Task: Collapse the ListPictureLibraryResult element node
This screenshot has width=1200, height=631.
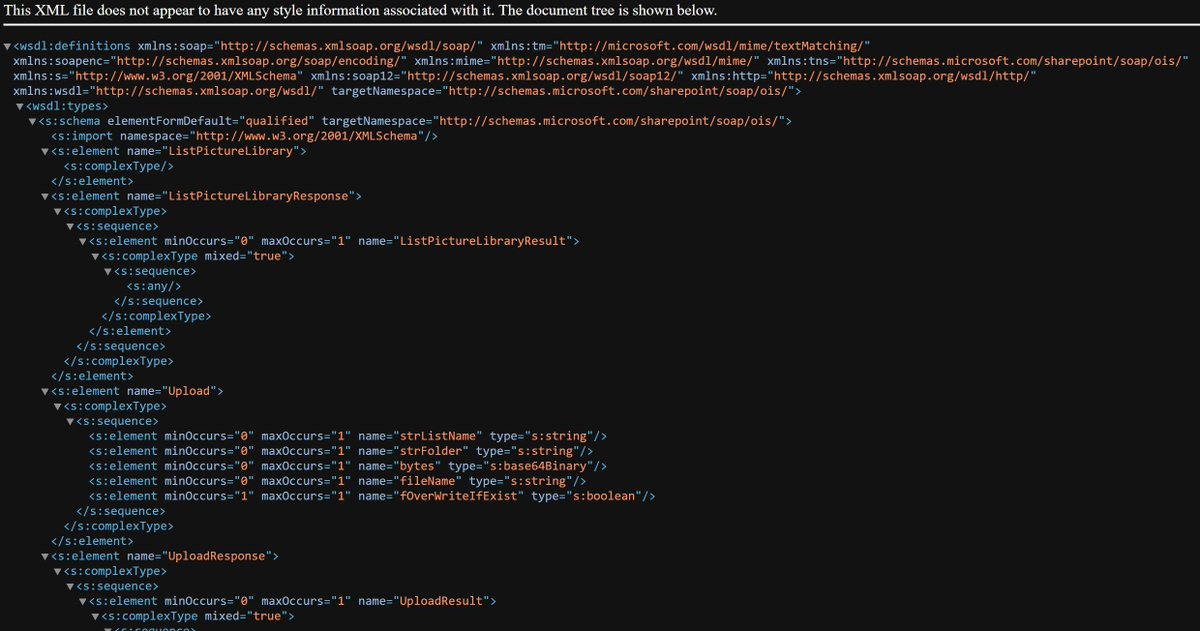Action: 83,241
